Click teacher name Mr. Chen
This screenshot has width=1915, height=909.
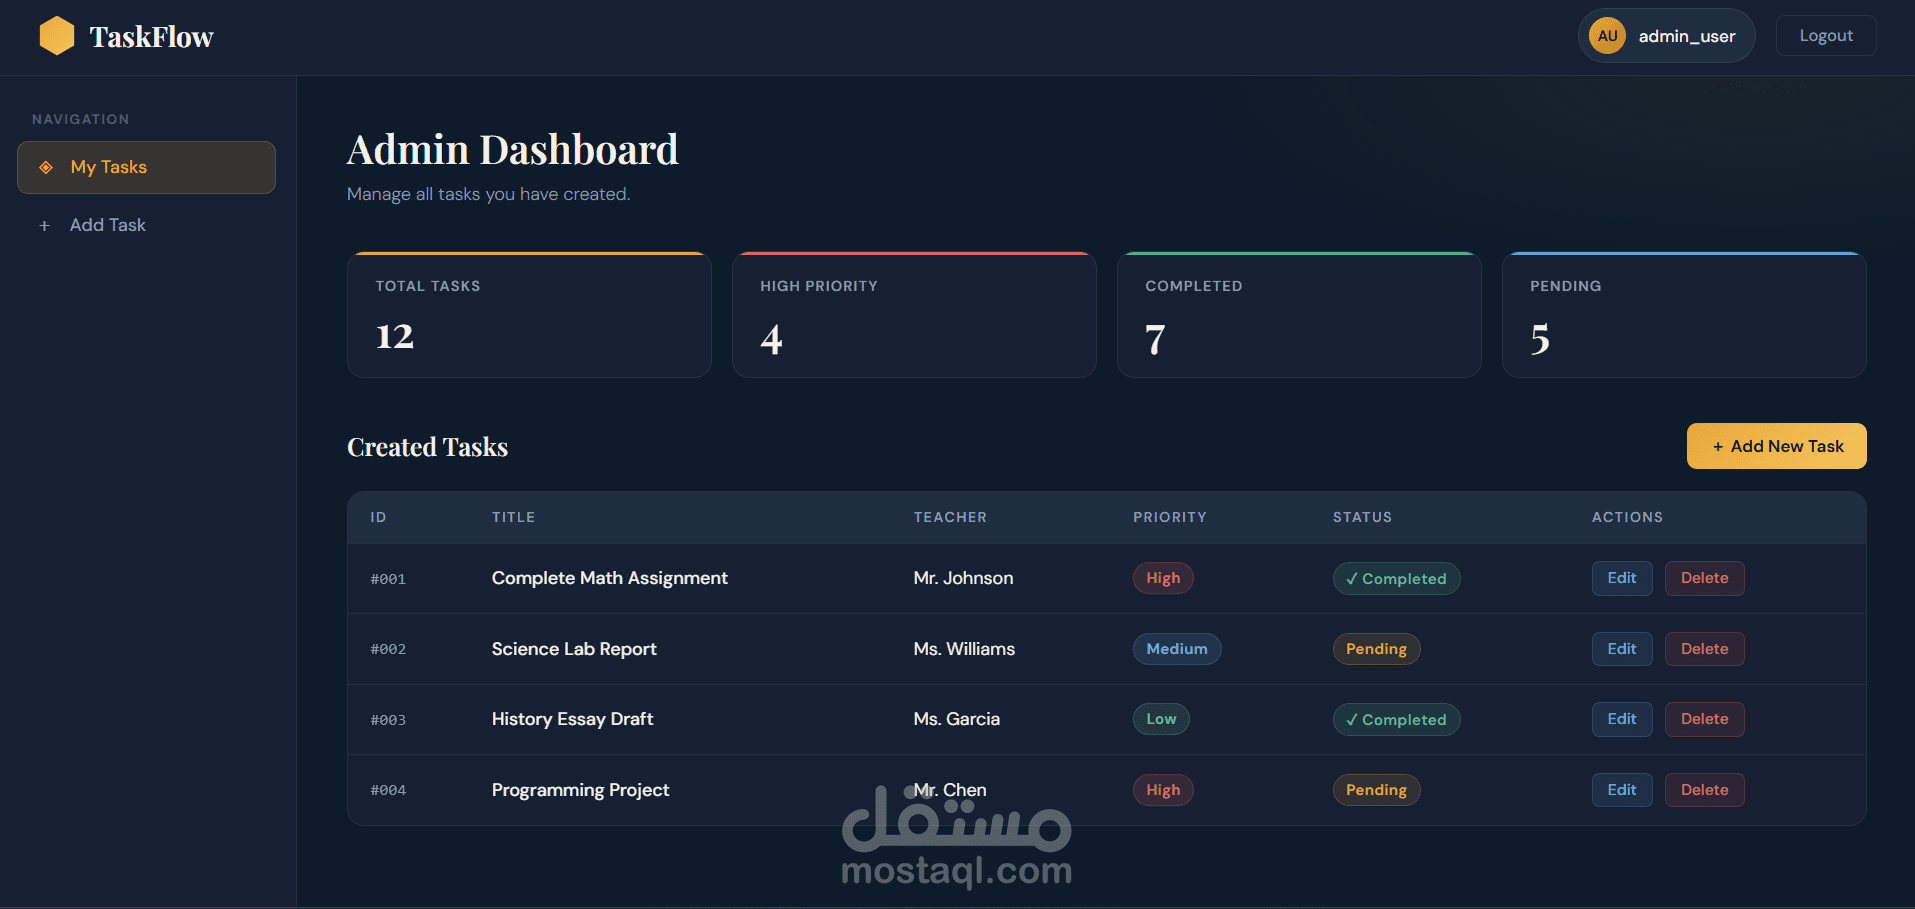[950, 790]
